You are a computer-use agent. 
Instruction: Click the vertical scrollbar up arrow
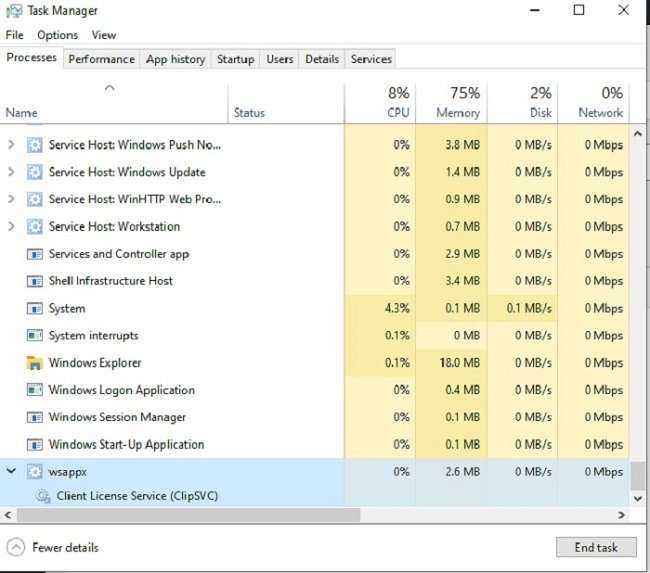pyautogui.click(x=638, y=134)
